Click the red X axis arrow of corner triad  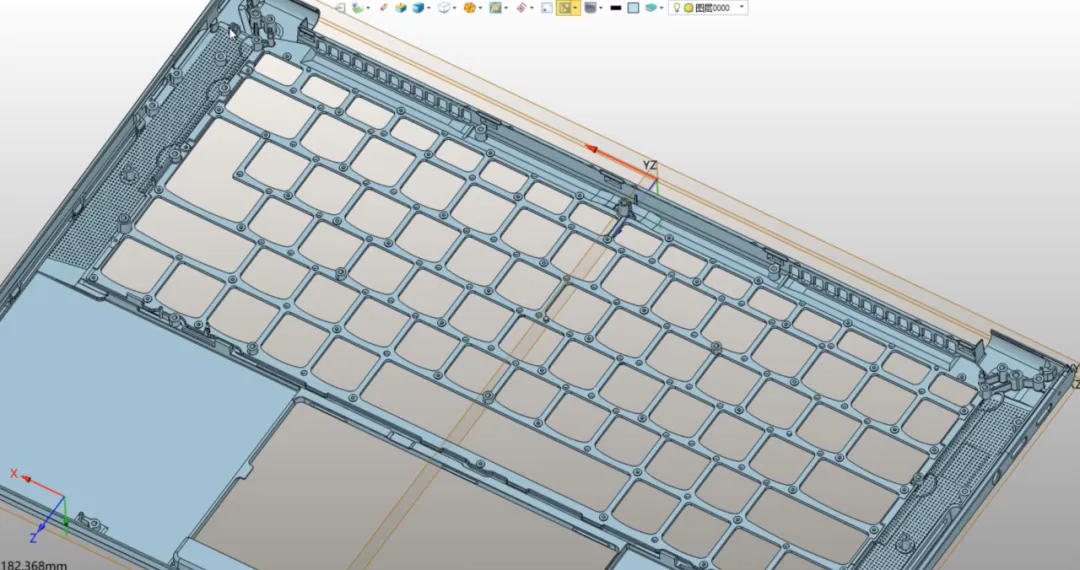(x=43, y=486)
